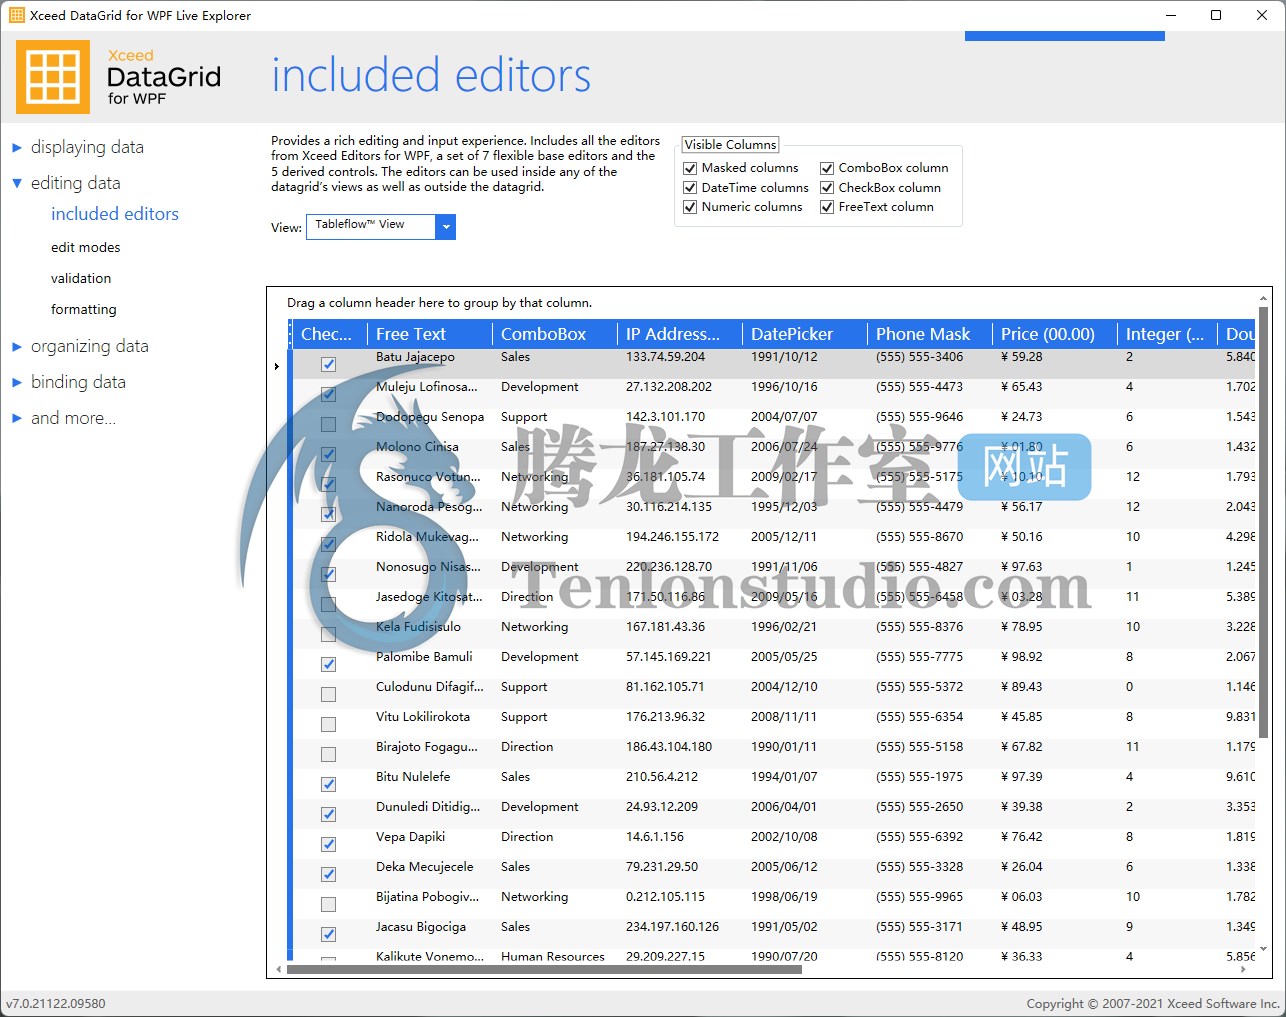The height and width of the screenshot is (1017, 1286).
Task: Open the View dropdown arrow
Action: (446, 227)
